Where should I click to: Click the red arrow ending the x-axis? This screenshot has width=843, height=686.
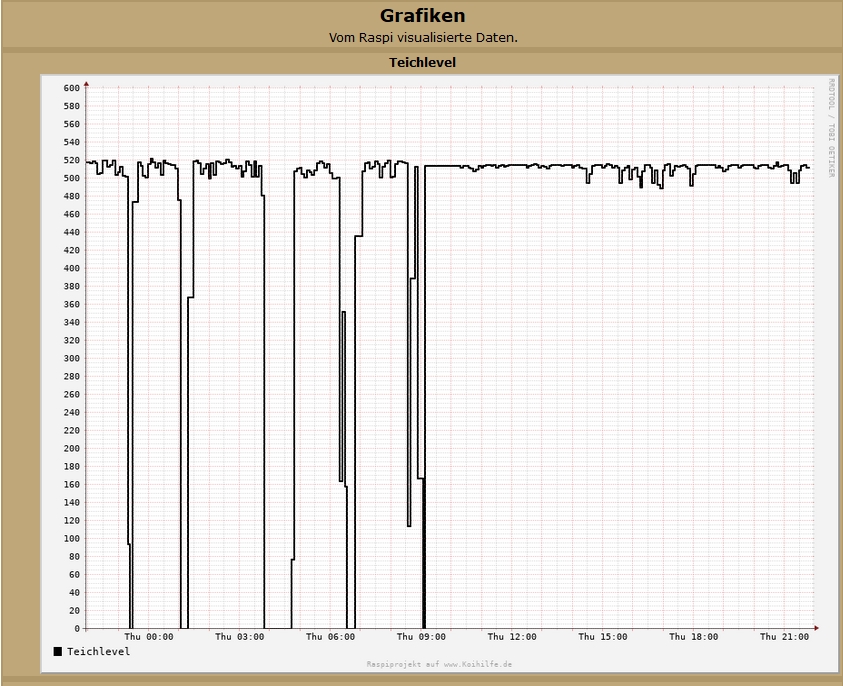(816, 628)
